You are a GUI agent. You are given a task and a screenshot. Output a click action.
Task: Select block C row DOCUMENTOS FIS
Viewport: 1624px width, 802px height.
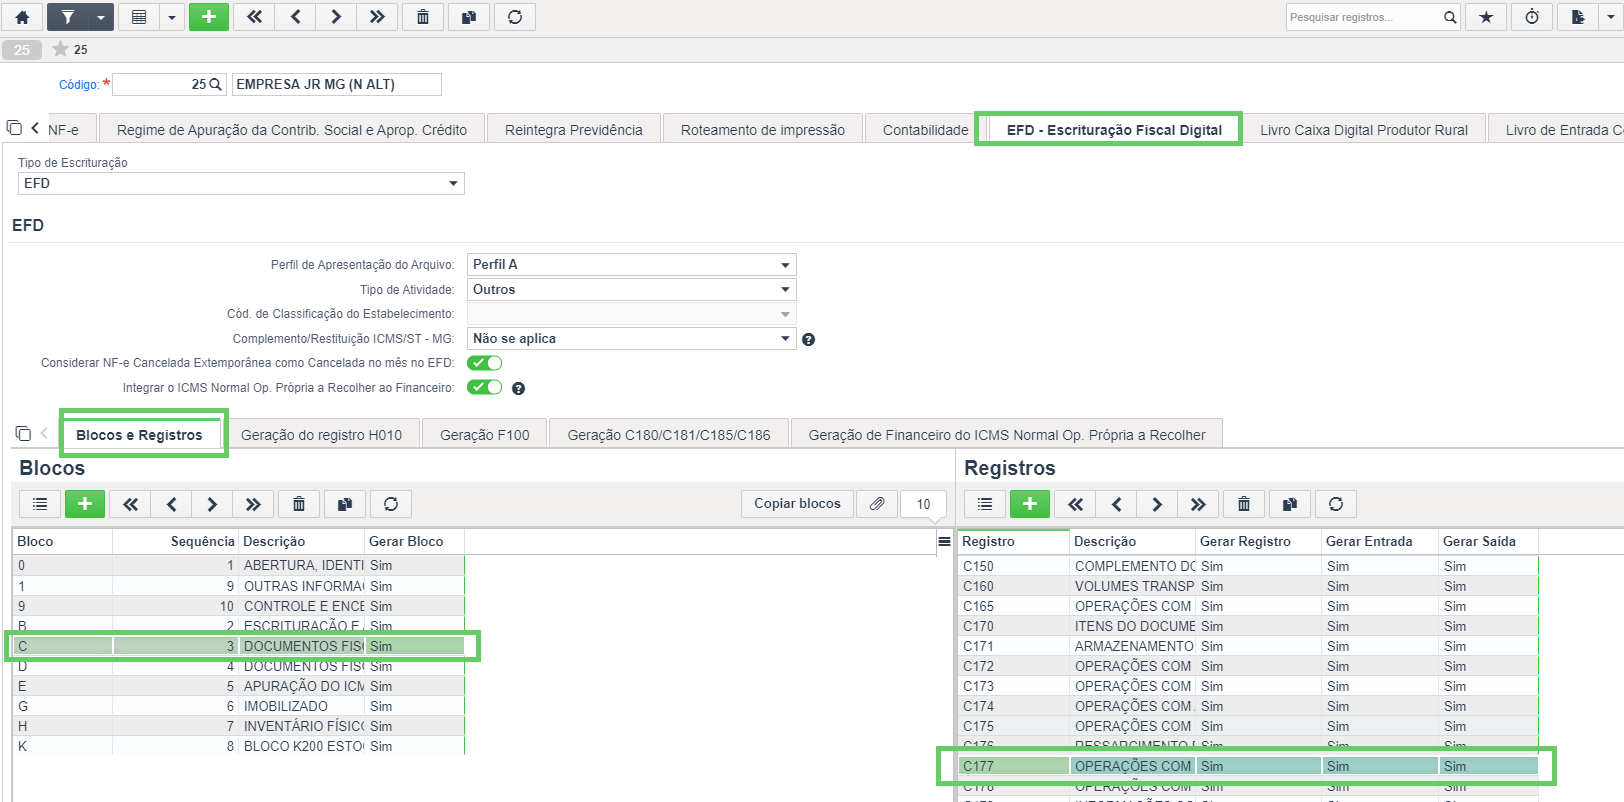coord(239,646)
